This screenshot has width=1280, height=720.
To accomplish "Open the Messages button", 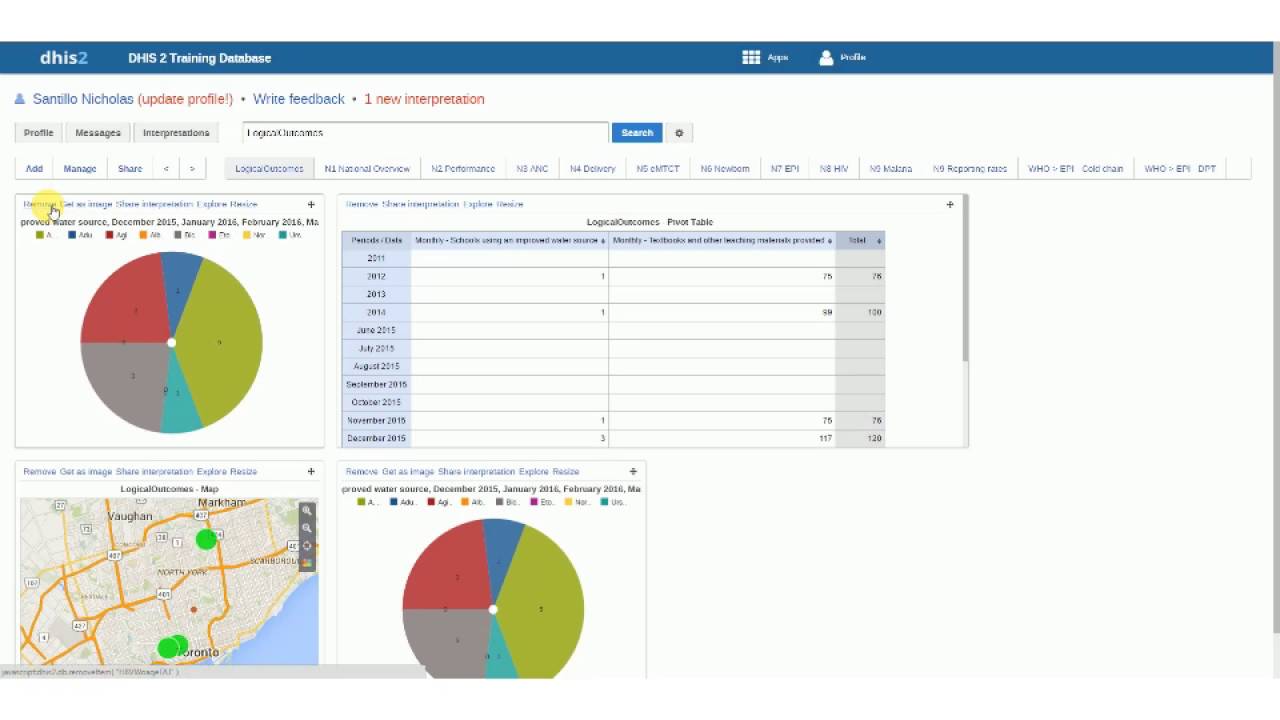I will click(x=98, y=132).
